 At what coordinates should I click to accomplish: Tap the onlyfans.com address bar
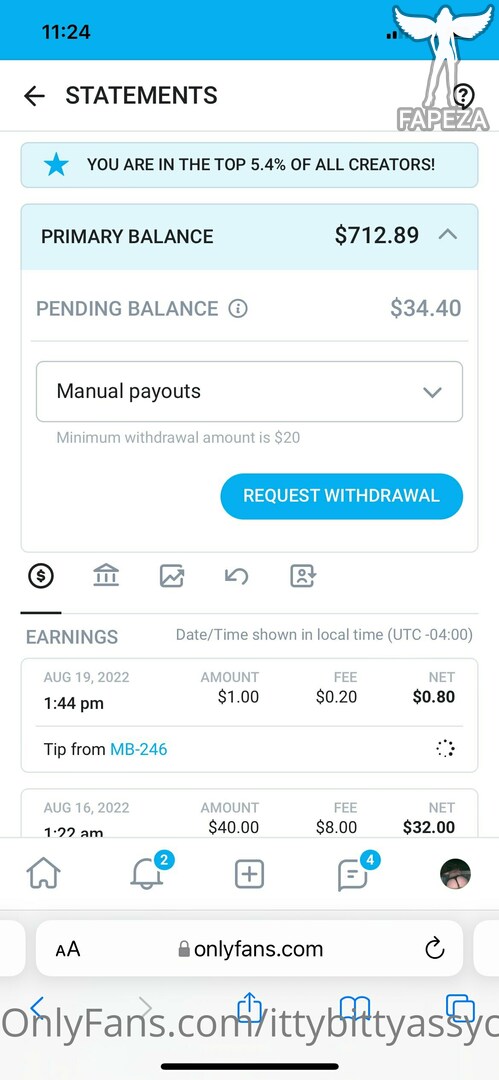249,948
